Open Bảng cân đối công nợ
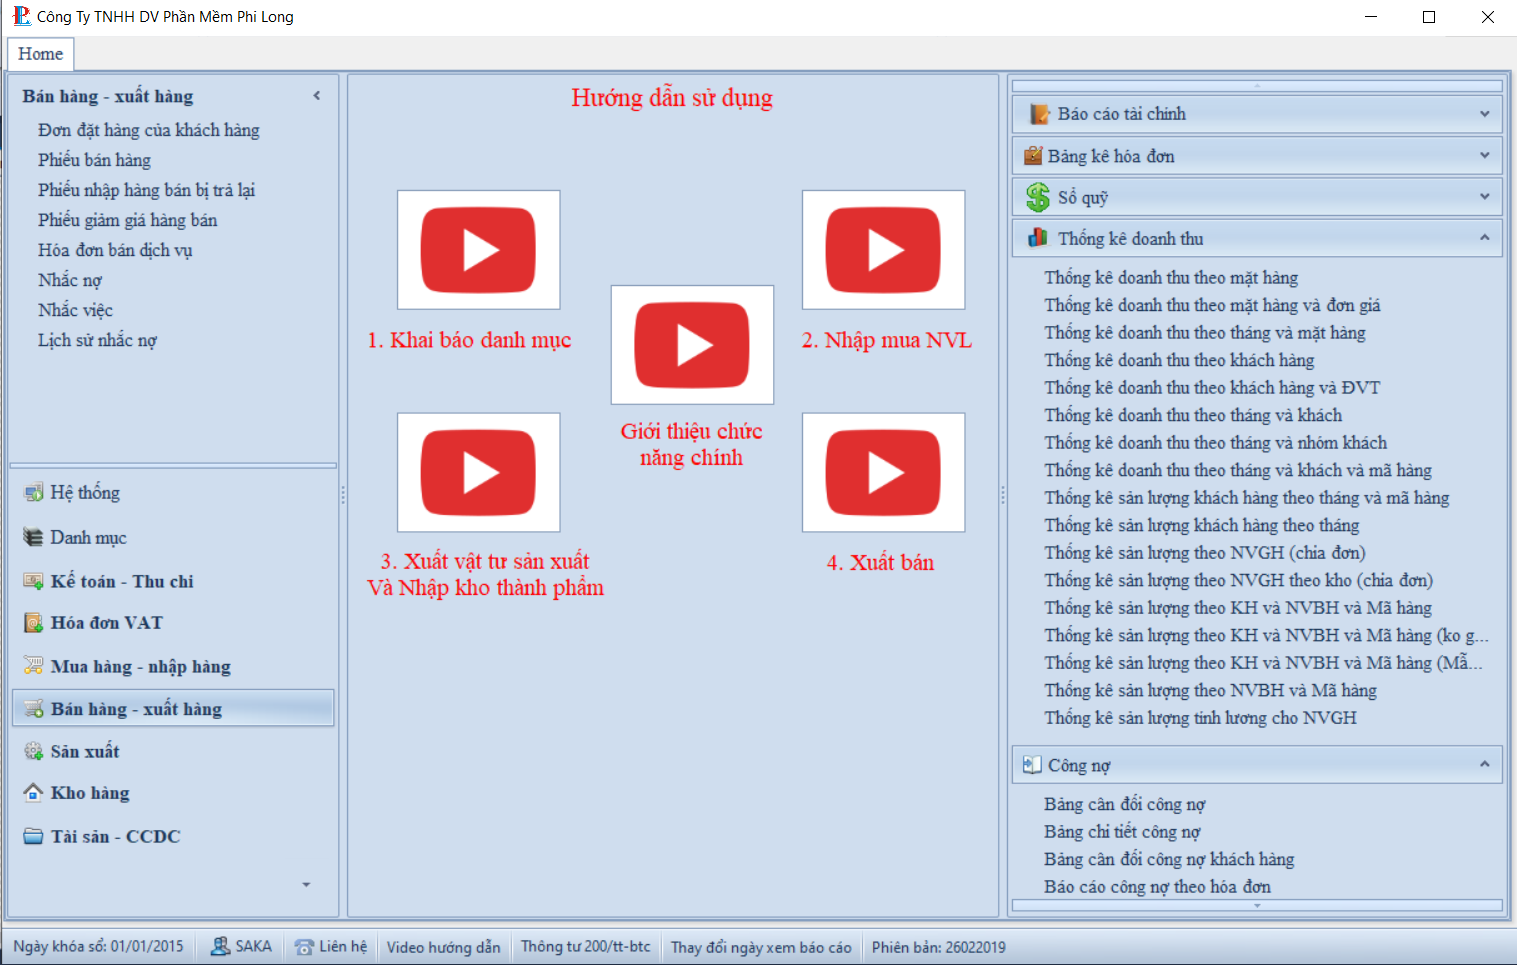The width and height of the screenshot is (1517, 965). pyautogui.click(x=1125, y=804)
